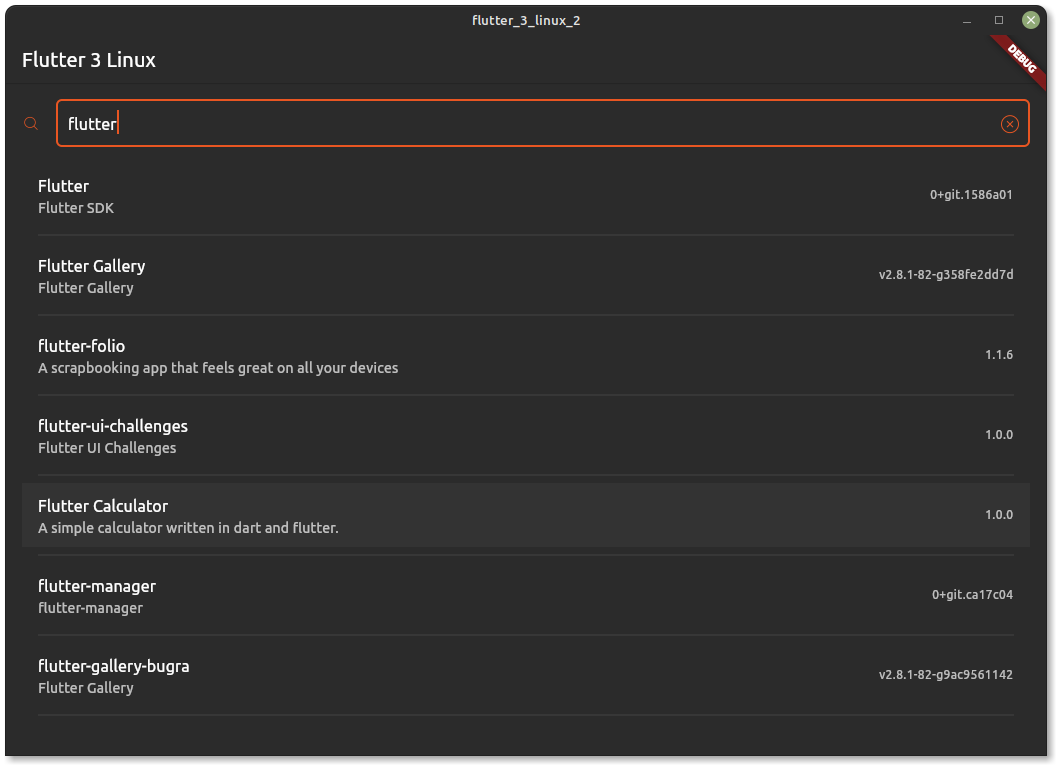Click version 1.0.0 of flutter-ui-challenges
The width and height of the screenshot is (1056, 765).
coord(999,434)
